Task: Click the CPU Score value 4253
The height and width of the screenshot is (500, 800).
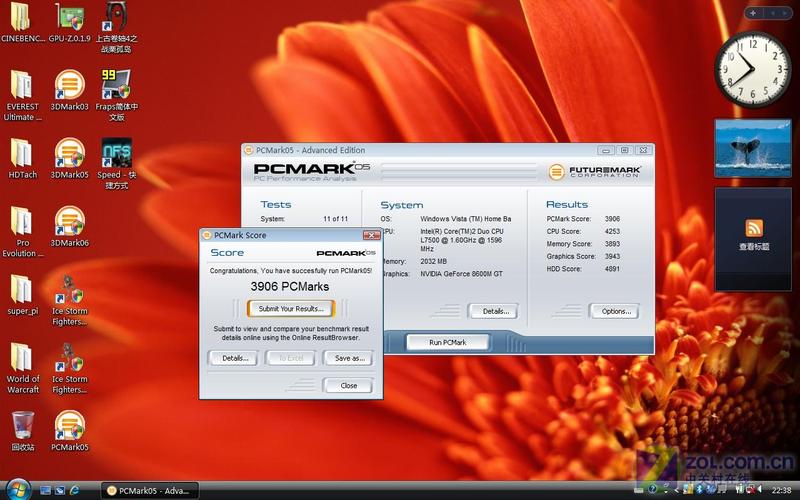Action: 612,231
